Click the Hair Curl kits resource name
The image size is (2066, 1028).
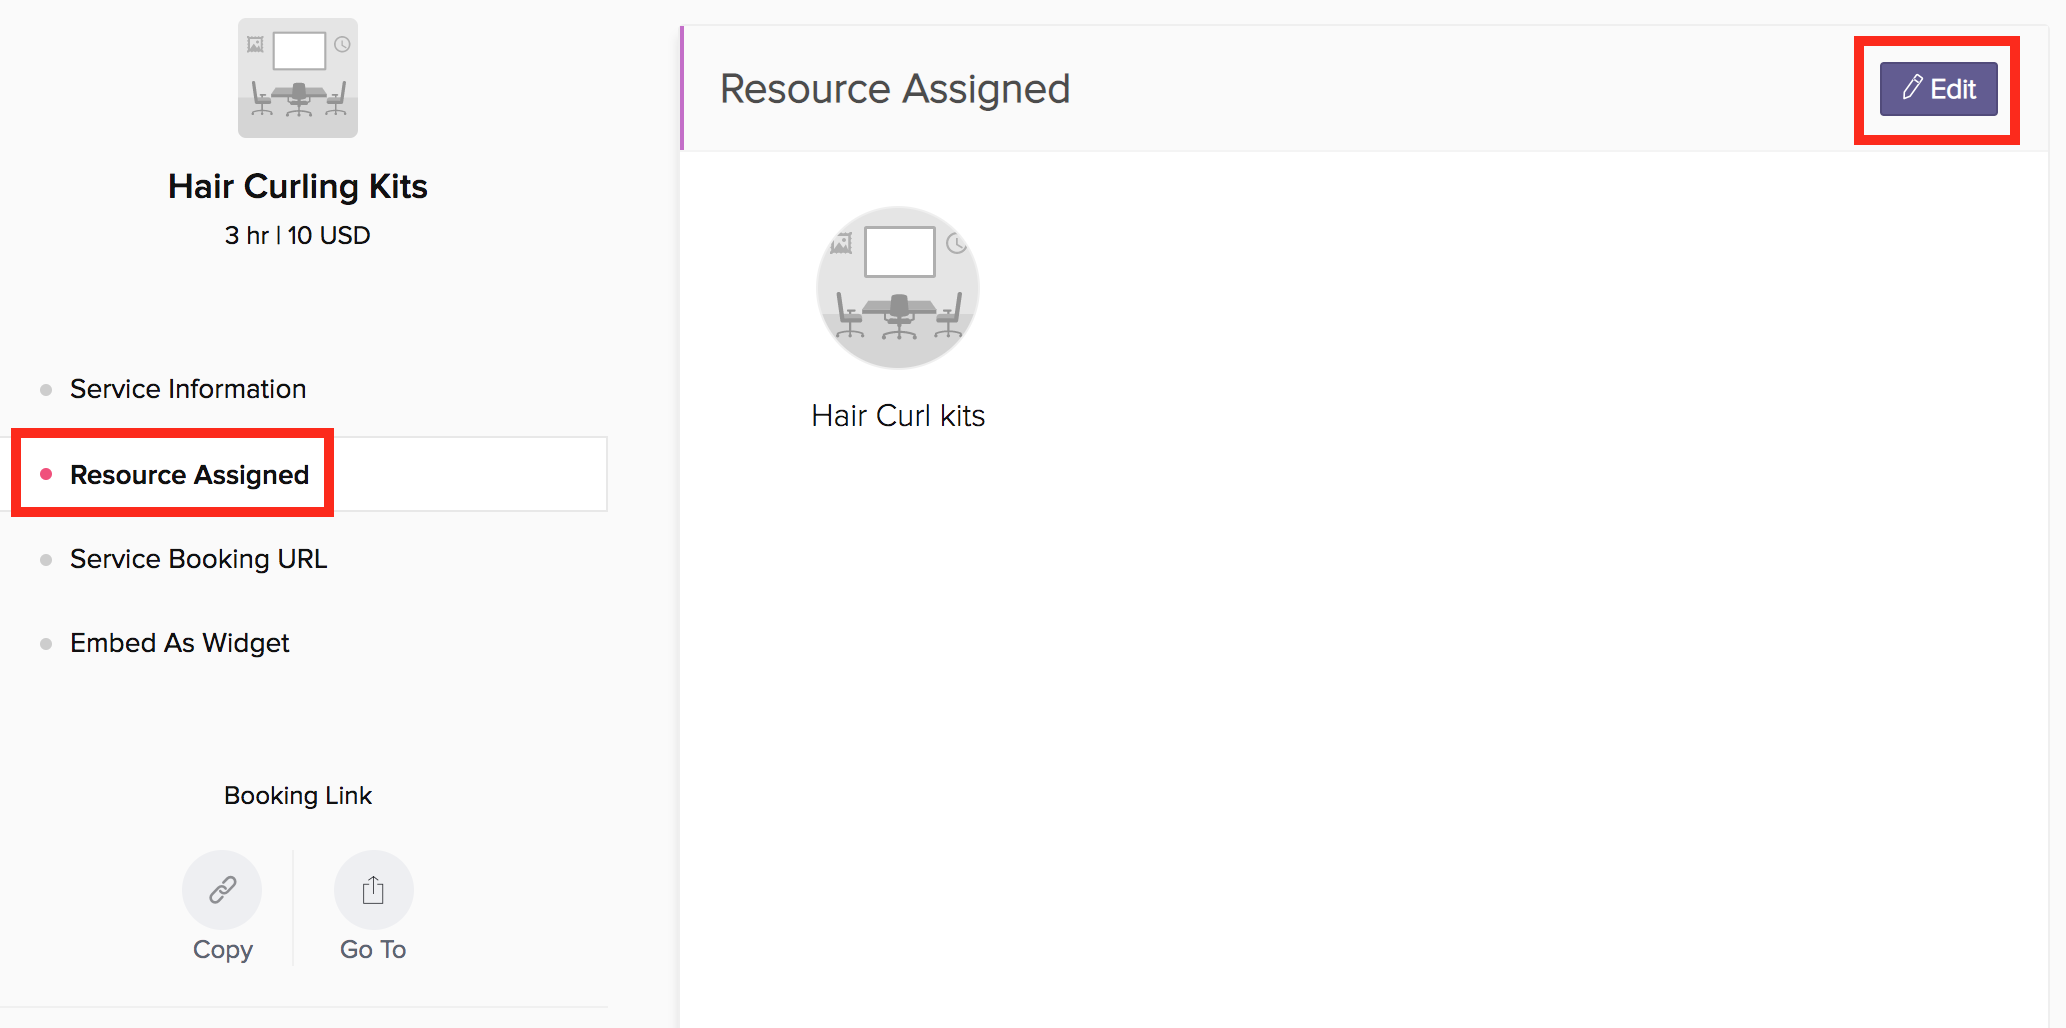point(898,416)
